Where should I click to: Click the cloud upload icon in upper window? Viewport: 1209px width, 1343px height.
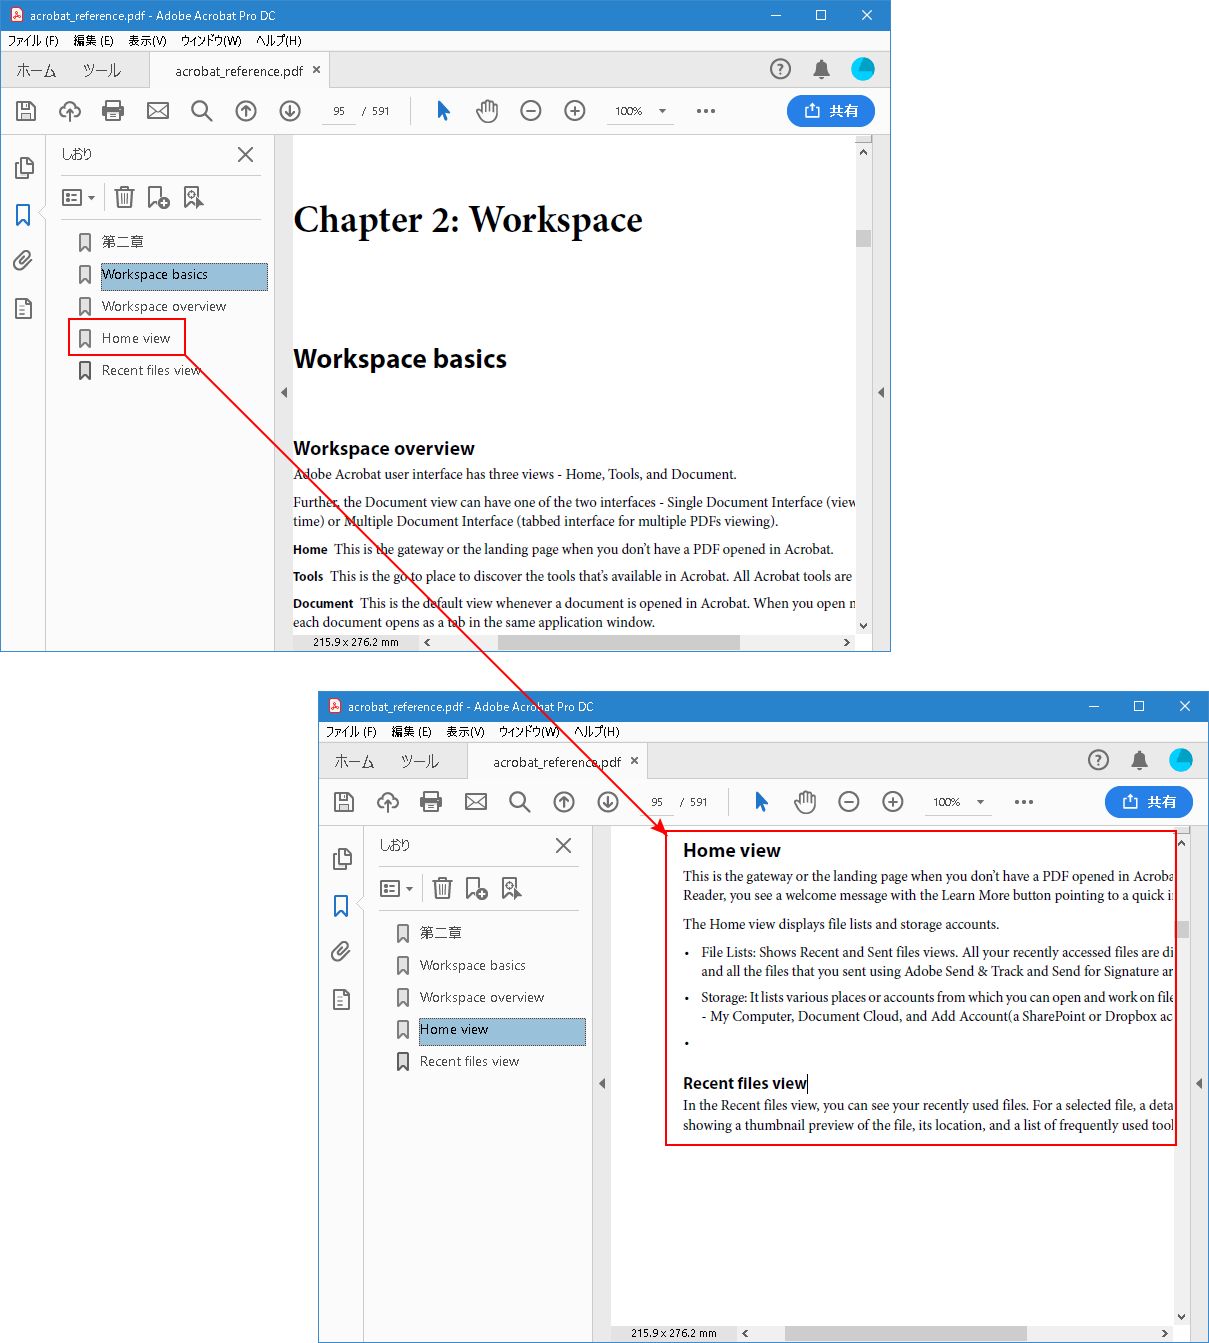point(70,111)
